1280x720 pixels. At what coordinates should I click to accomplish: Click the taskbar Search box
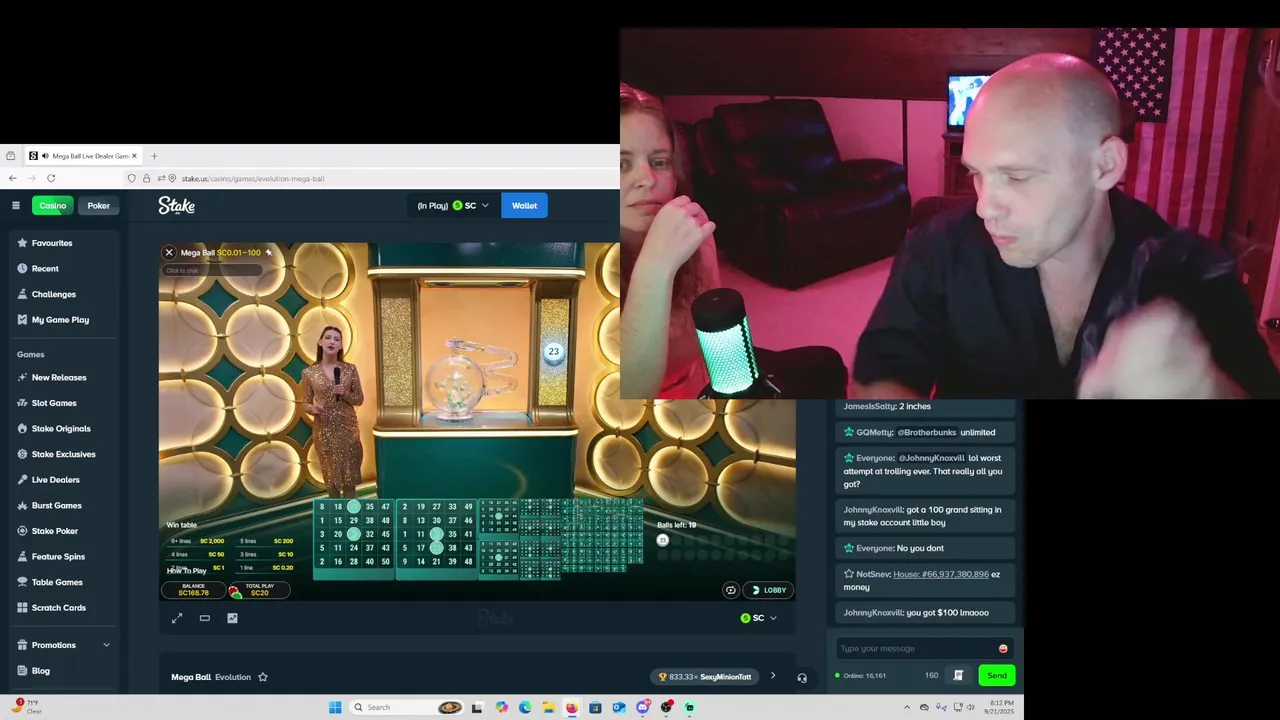[x=405, y=707]
